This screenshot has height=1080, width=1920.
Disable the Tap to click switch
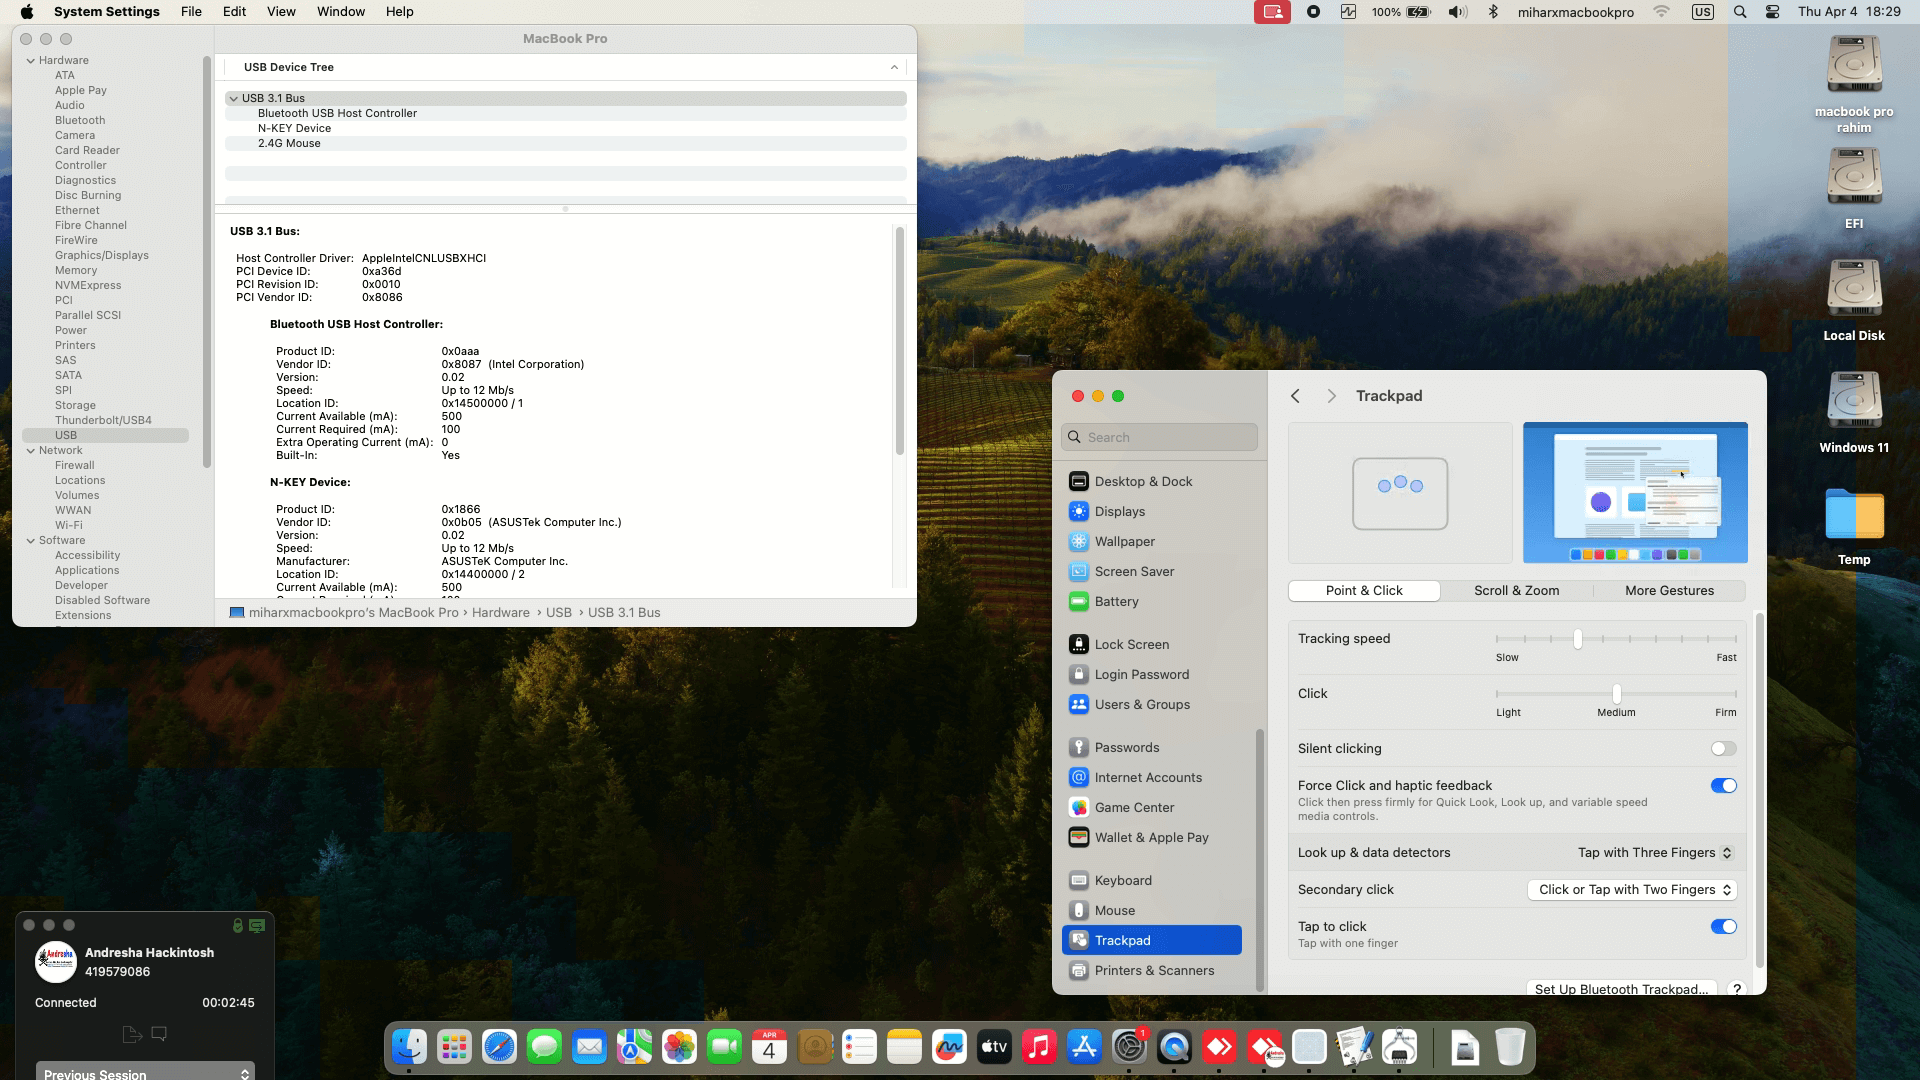pos(1722,926)
